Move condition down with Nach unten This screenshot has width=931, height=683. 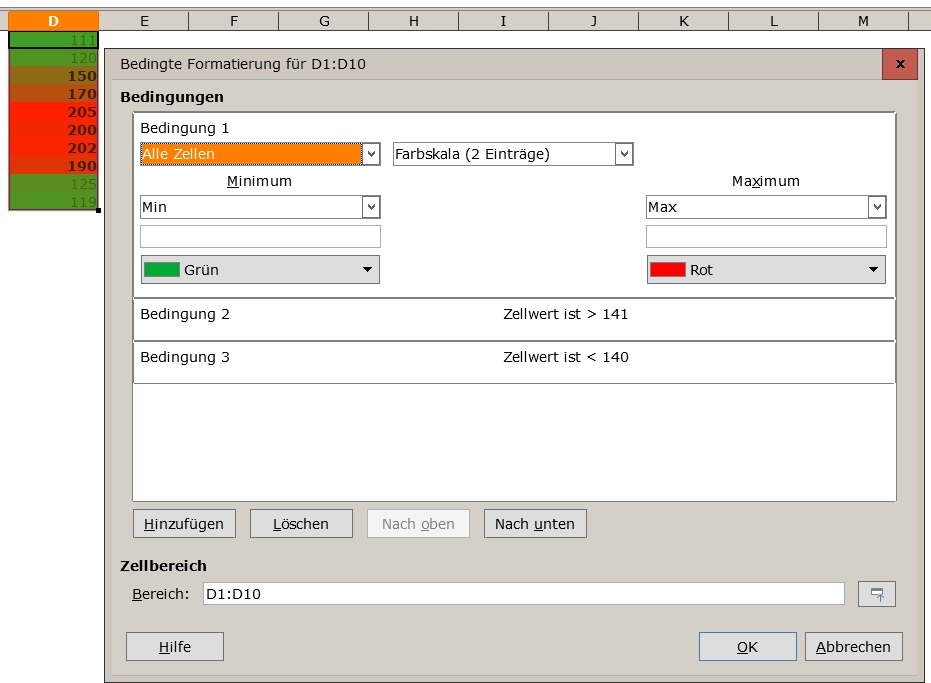[535, 524]
